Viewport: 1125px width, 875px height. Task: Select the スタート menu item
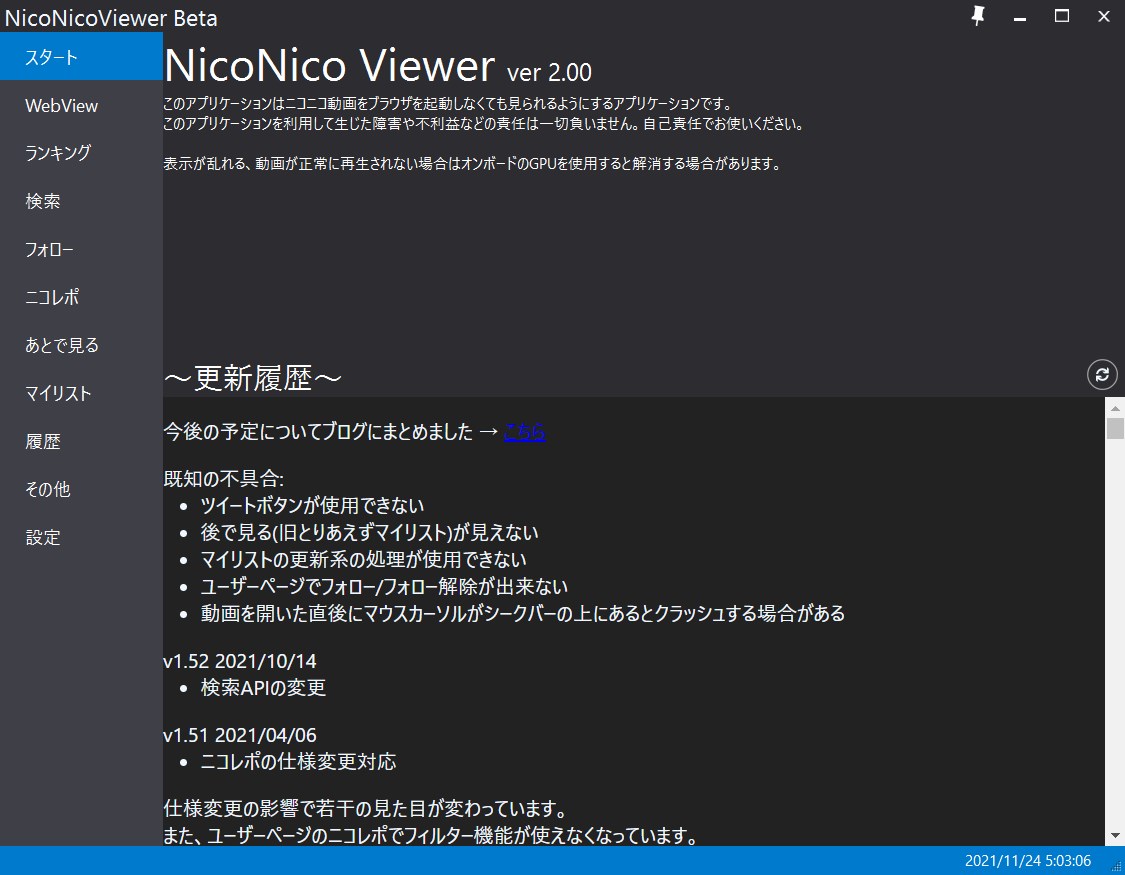pyautogui.click(x=81, y=57)
